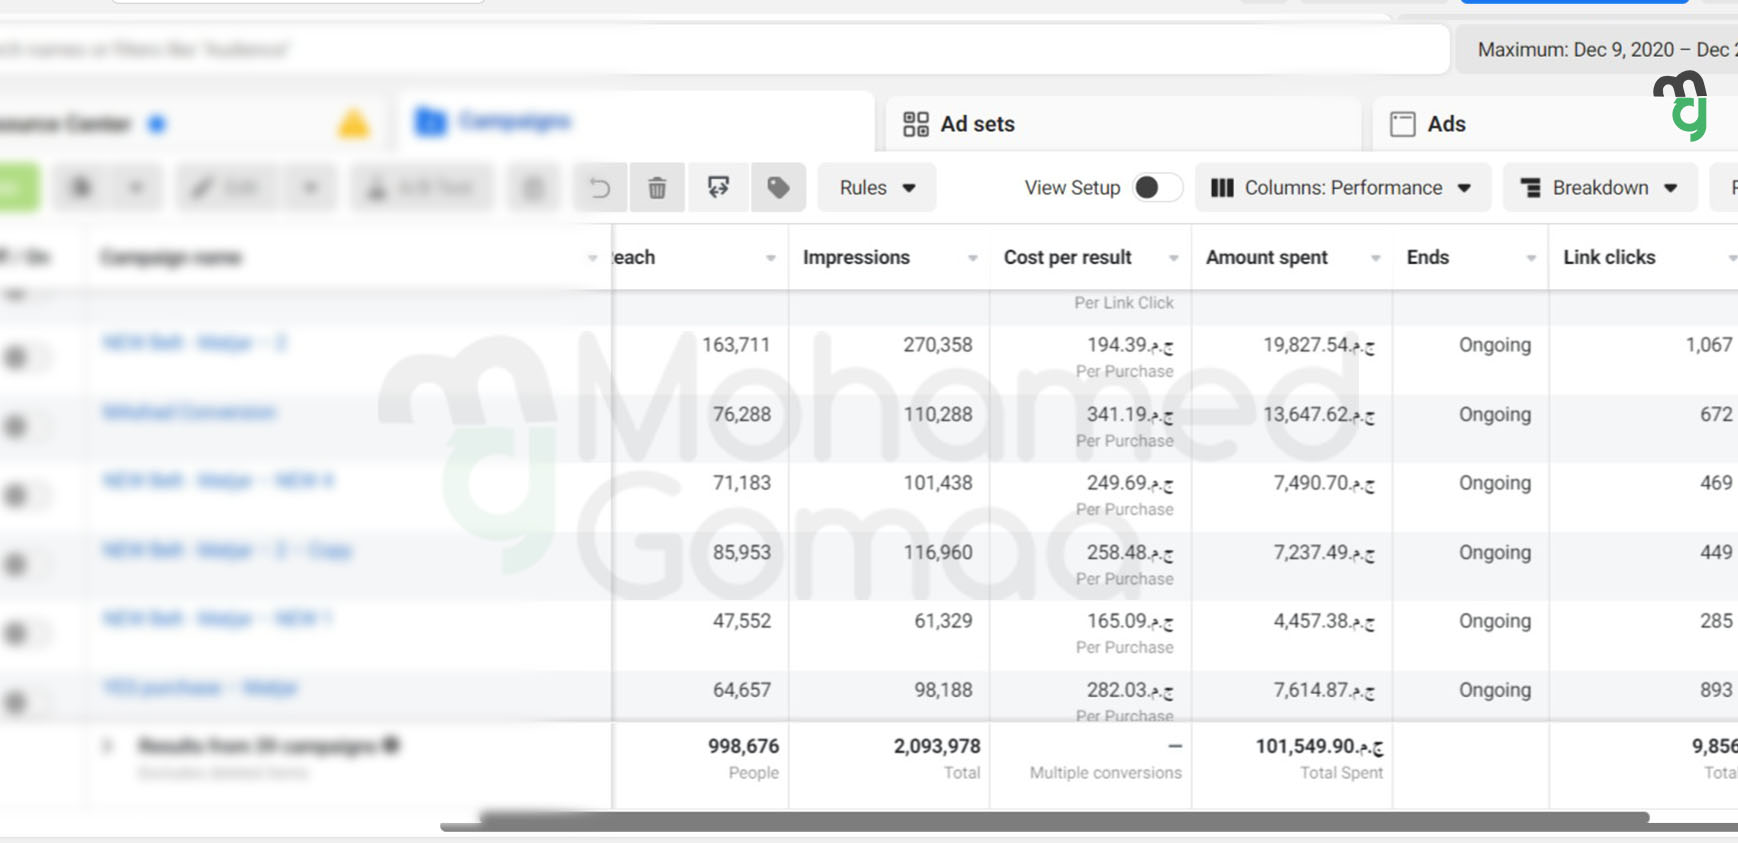1738x843 pixels.
Task: Click the Campaigns folder icon
Action: (431, 122)
